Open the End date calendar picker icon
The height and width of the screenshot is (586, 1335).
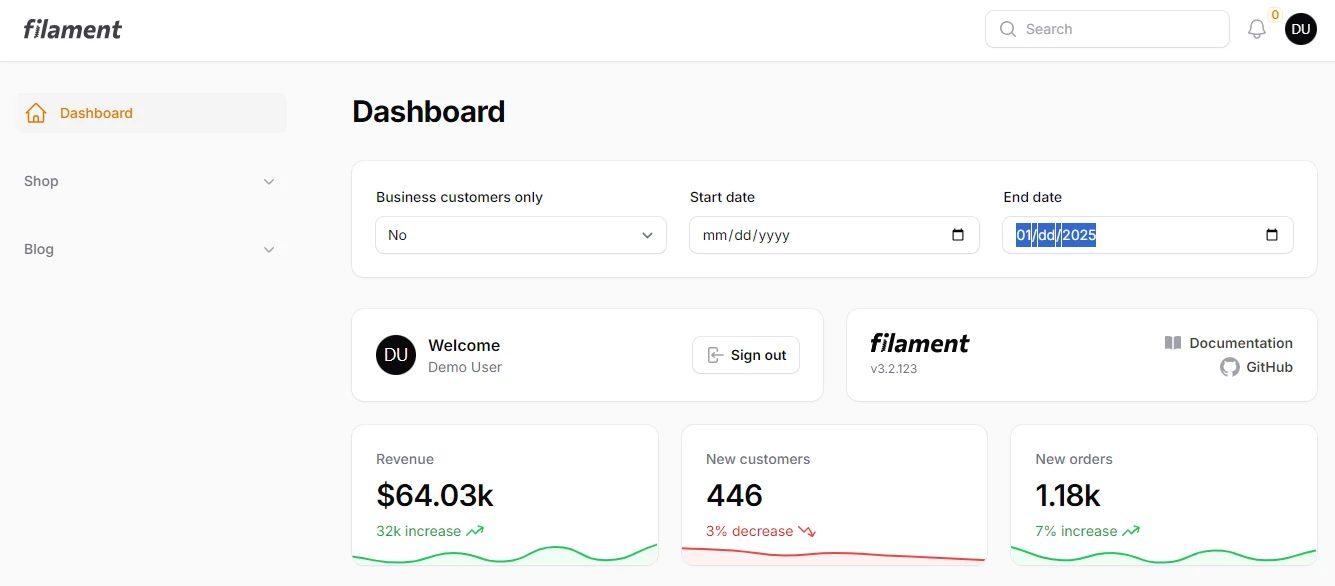[x=1271, y=235]
